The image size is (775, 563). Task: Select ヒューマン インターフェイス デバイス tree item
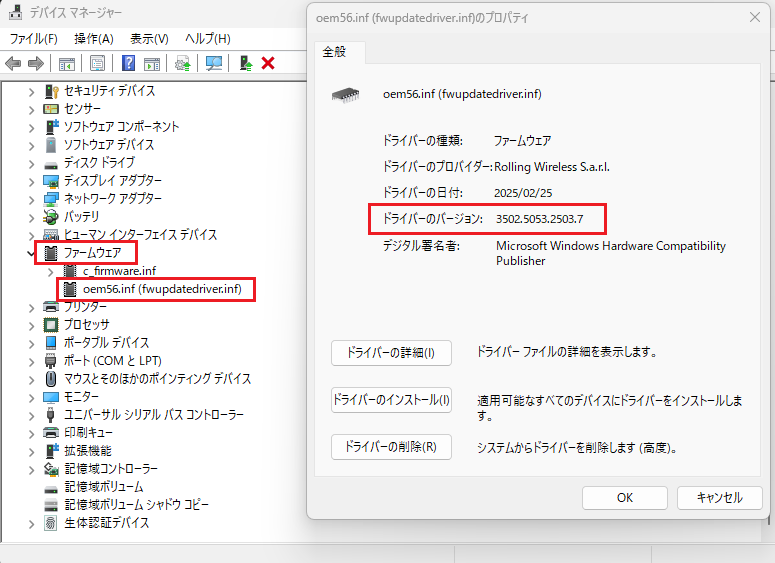pos(140,235)
